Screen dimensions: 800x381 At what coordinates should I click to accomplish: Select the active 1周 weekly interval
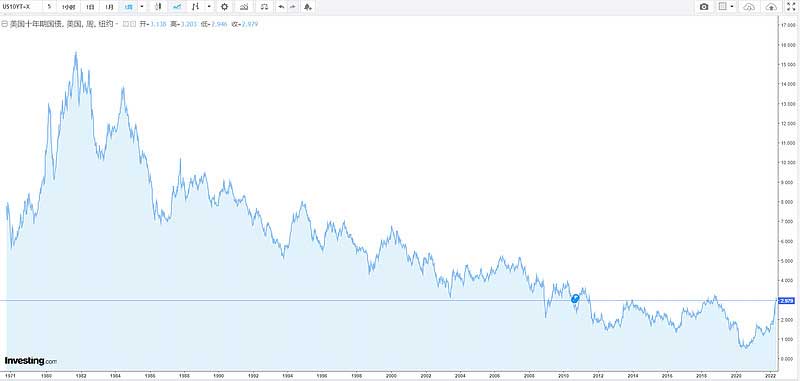coord(129,7)
